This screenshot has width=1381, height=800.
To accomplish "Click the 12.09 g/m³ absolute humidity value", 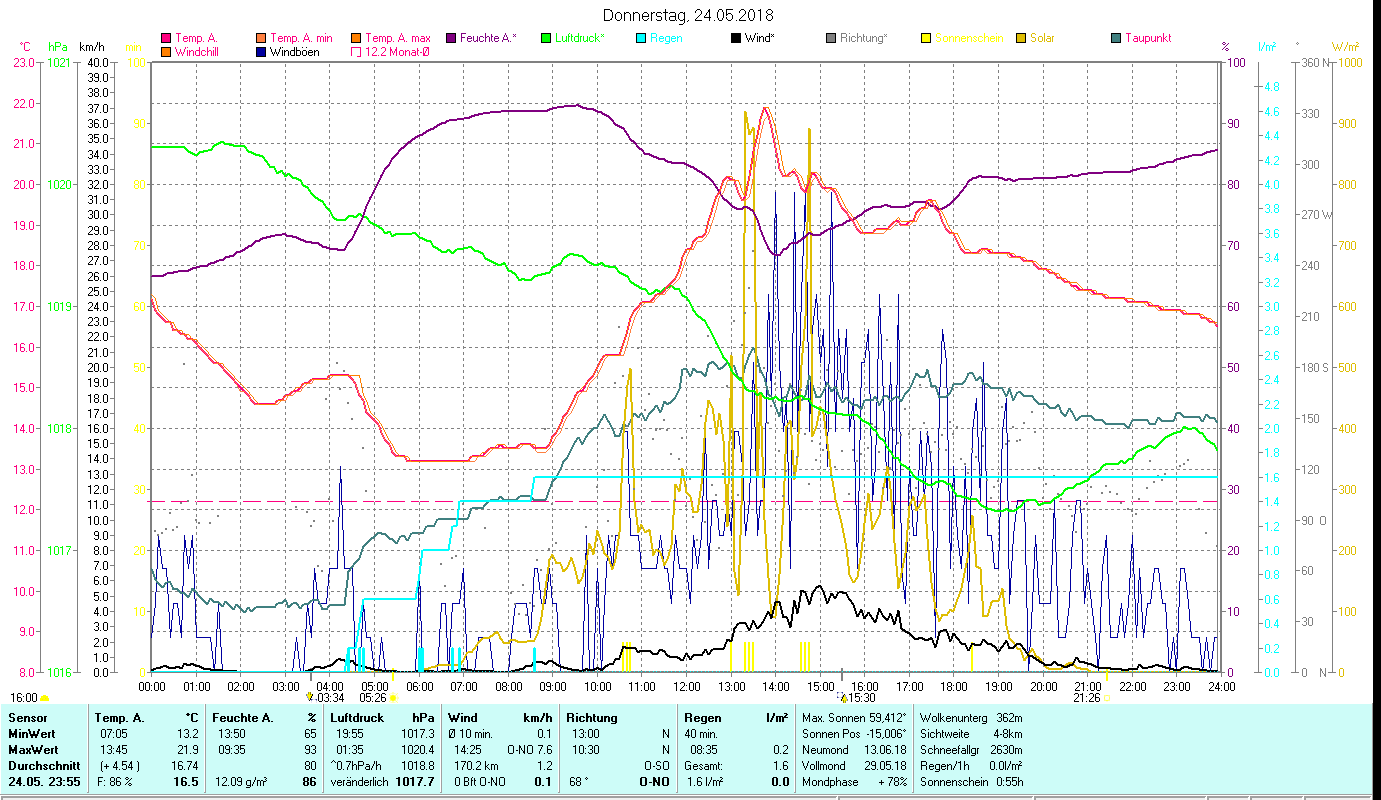I will click(243, 782).
